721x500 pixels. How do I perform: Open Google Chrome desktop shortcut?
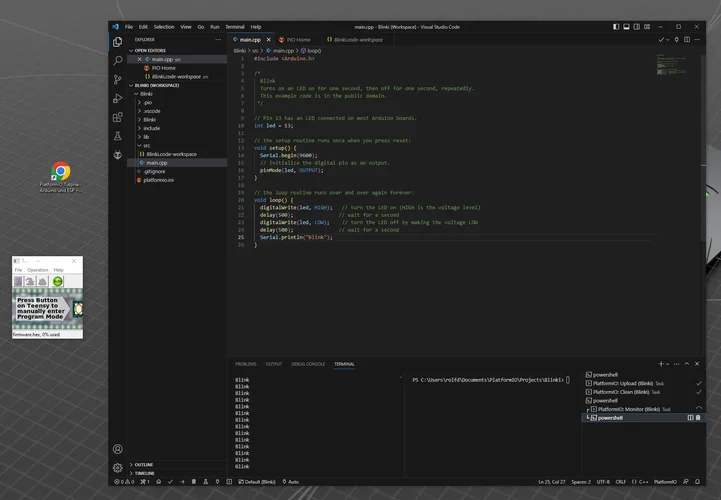click(60, 172)
